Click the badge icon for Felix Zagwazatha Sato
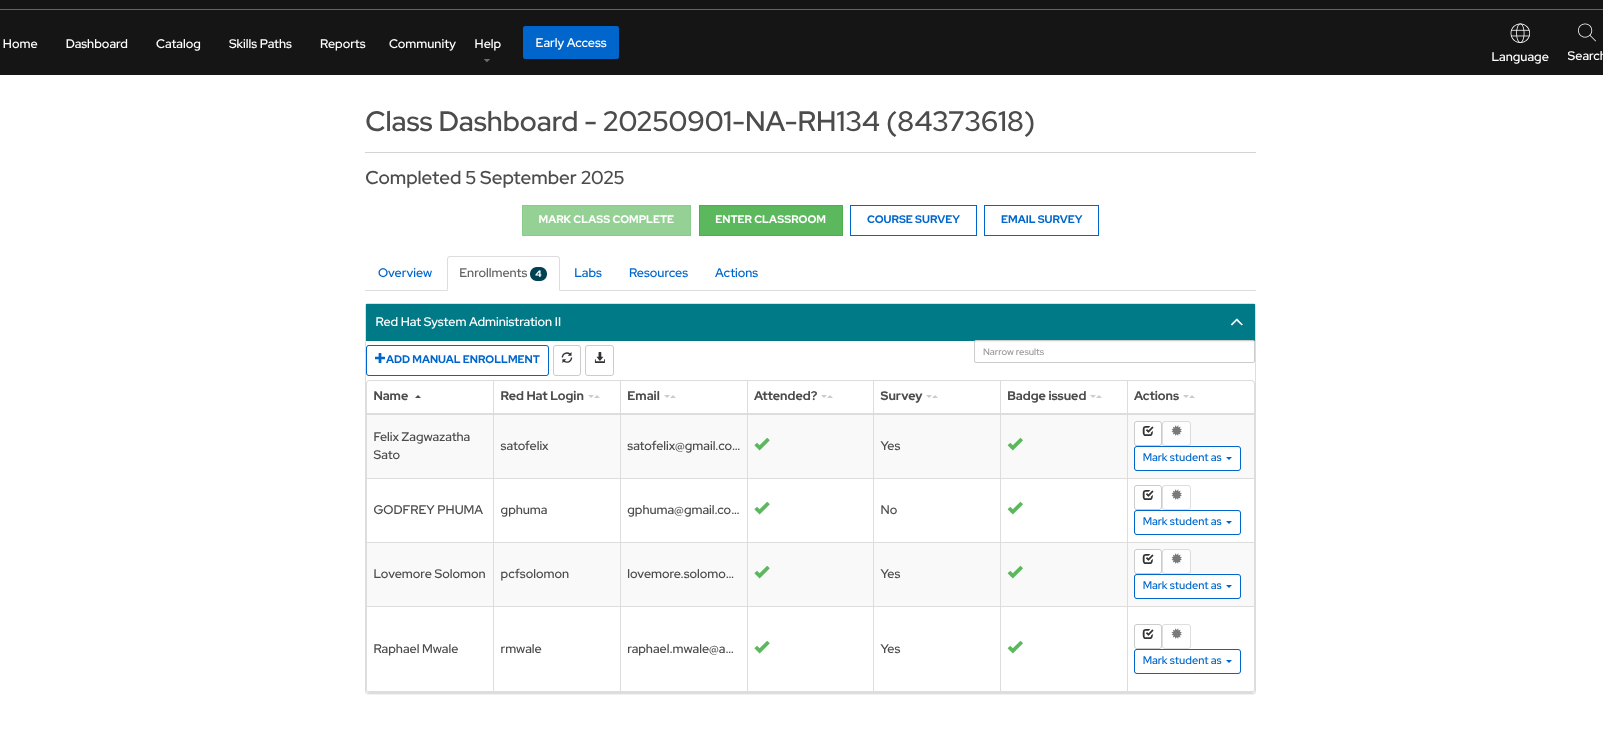This screenshot has width=1603, height=748. point(1176,432)
